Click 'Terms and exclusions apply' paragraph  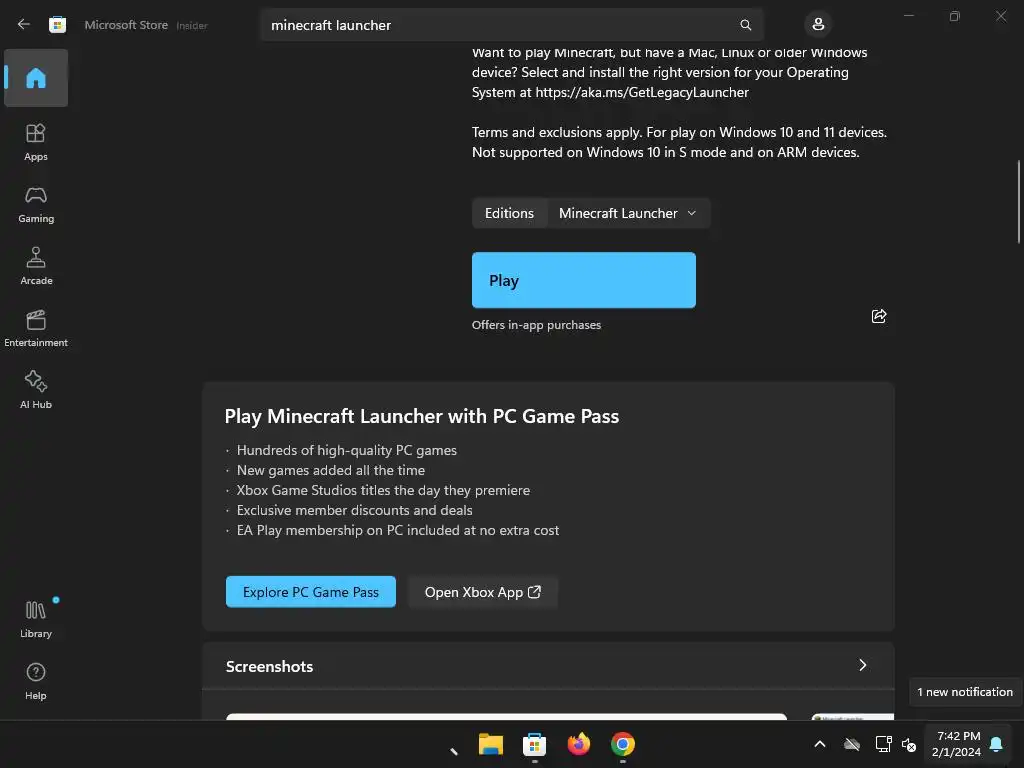point(679,142)
